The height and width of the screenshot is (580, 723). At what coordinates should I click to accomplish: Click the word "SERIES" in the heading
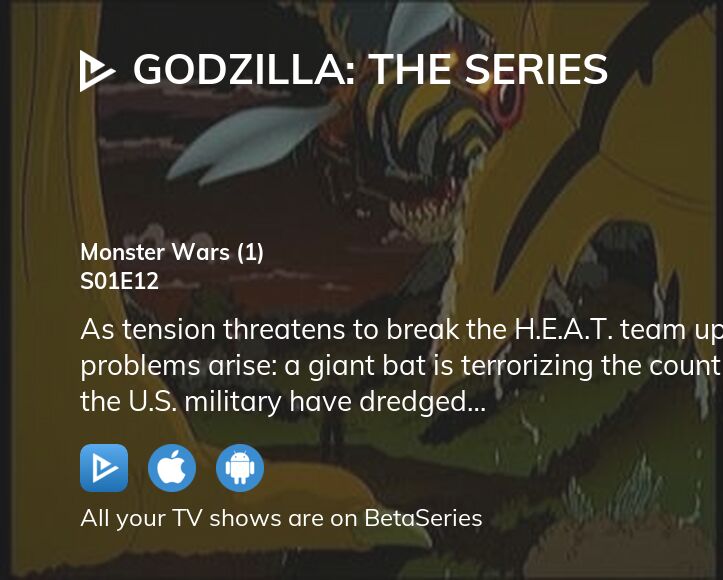536,70
